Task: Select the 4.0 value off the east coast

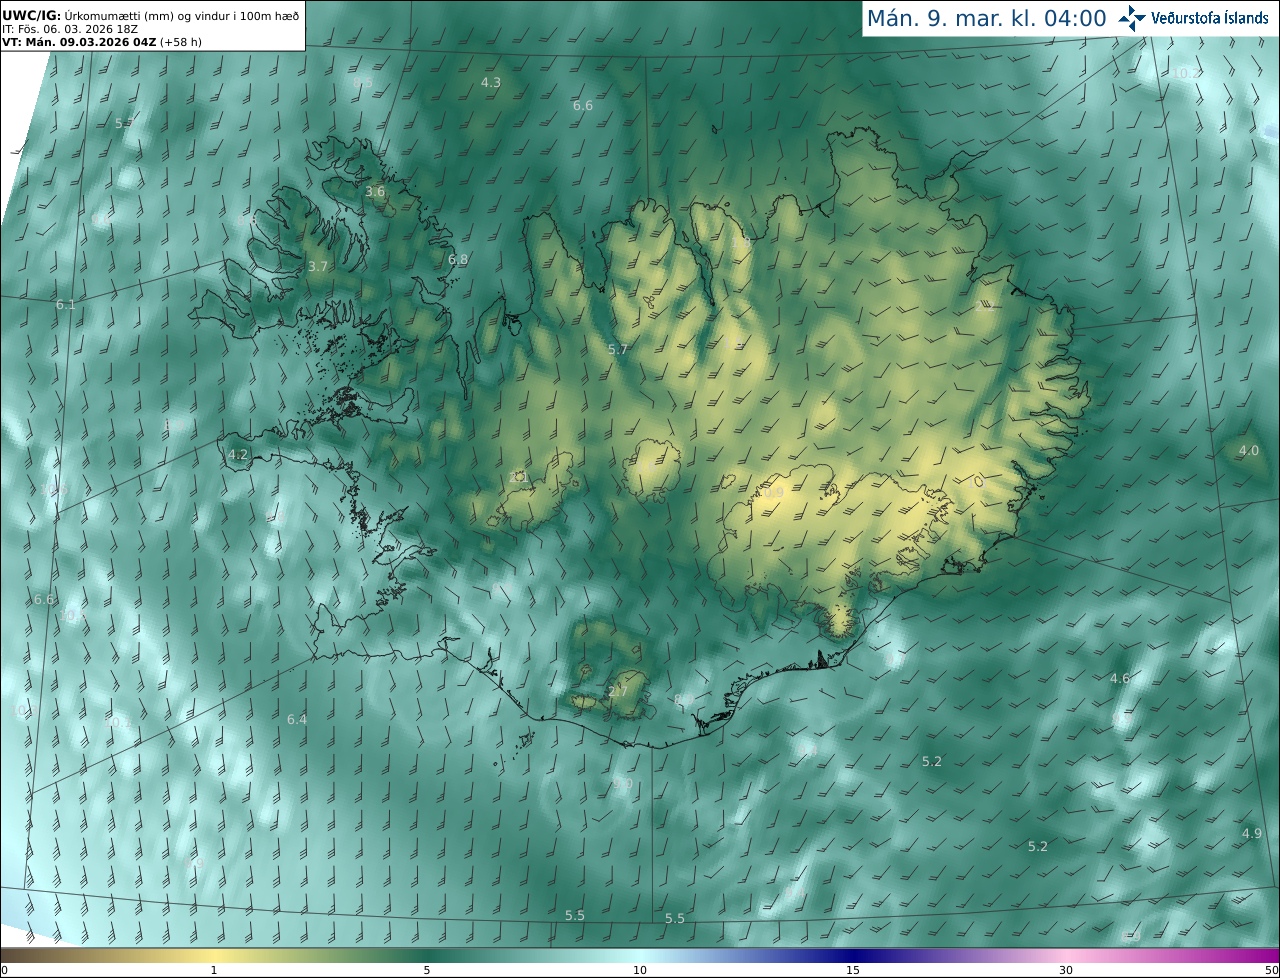Action: pyautogui.click(x=1249, y=450)
